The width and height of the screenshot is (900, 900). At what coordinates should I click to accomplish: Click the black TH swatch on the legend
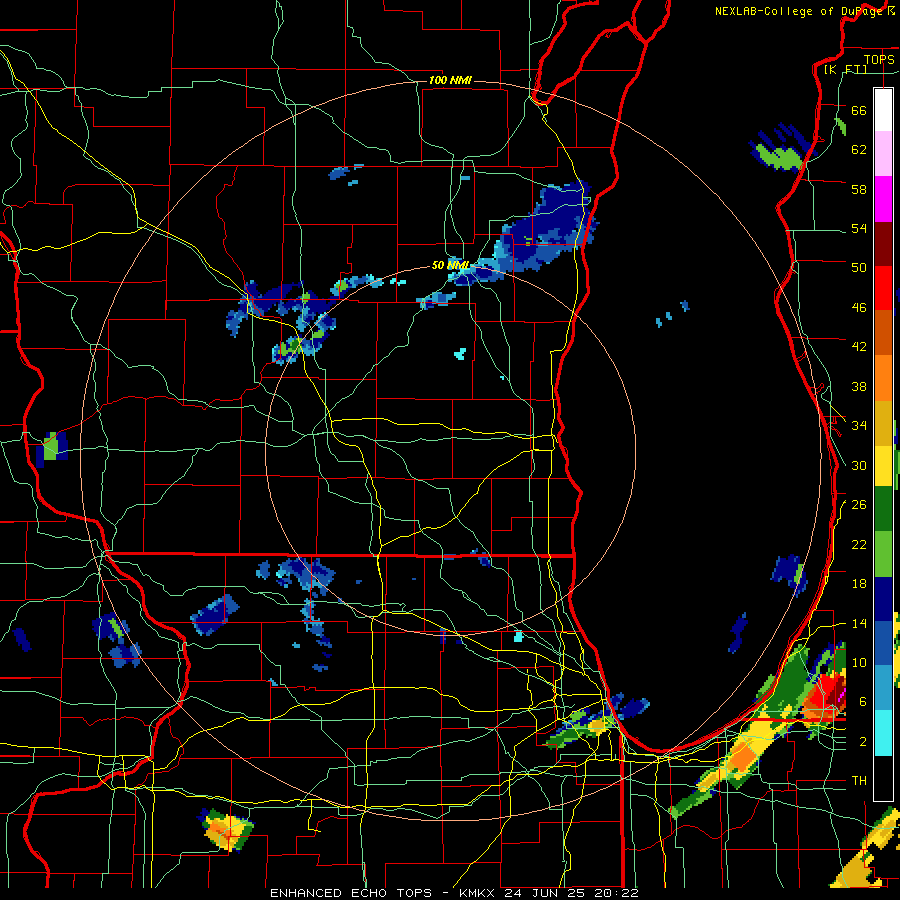point(883,777)
